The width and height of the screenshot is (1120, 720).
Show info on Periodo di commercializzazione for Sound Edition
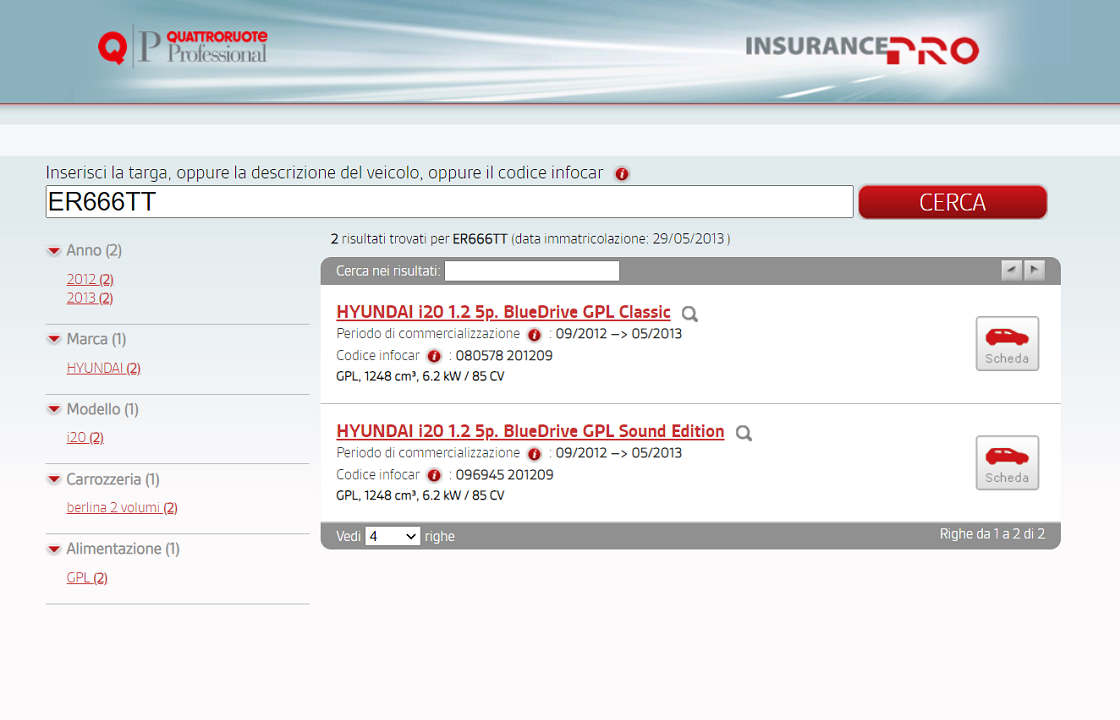click(534, 454)
